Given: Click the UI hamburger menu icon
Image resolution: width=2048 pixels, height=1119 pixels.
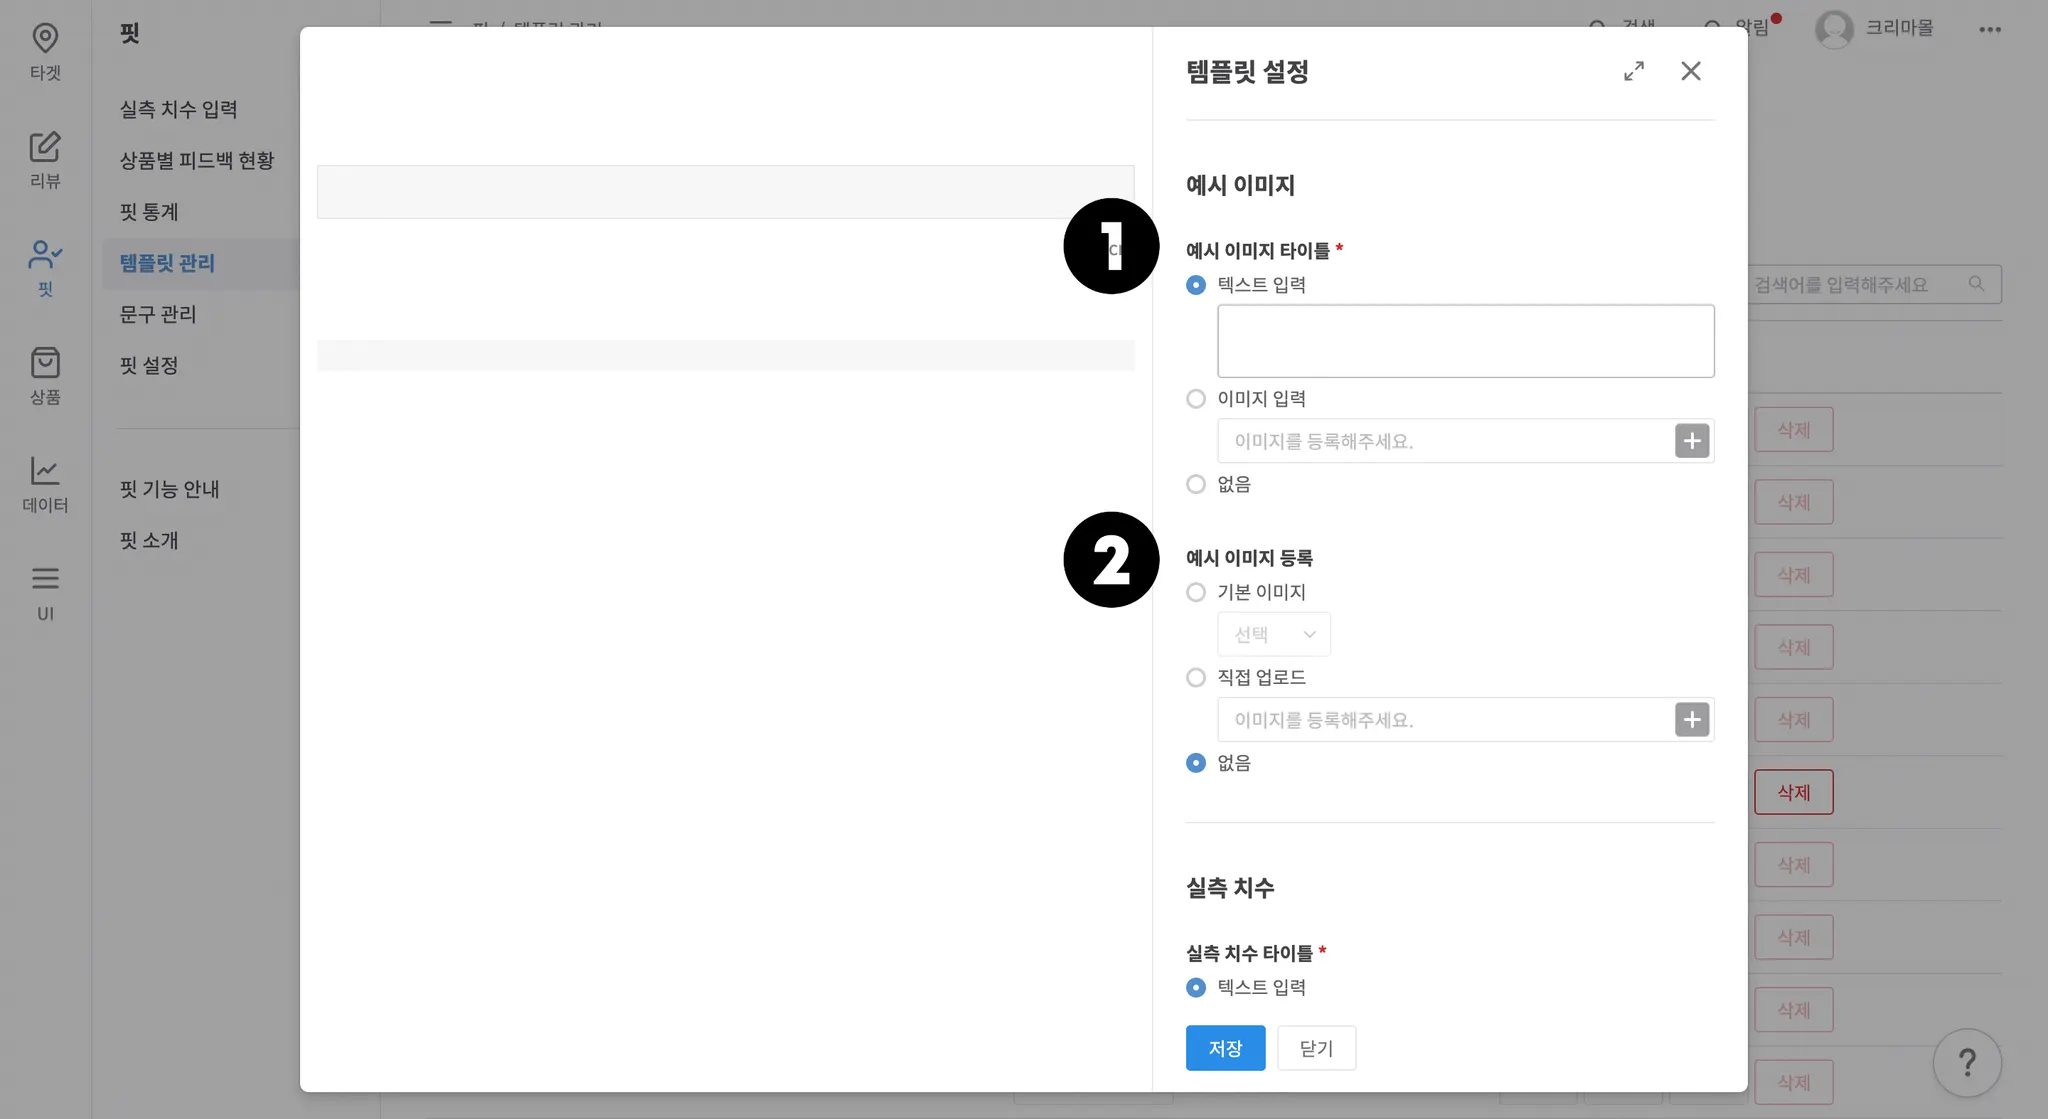Looking at the screenshot, I should click(x=45, y=579).
